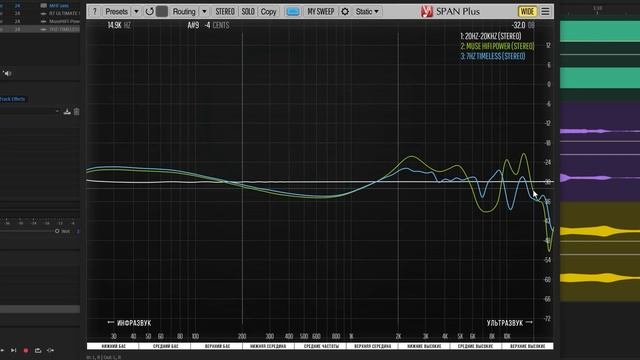
Task: Click the A#9 note readout
Action: [x=193, y=25]
